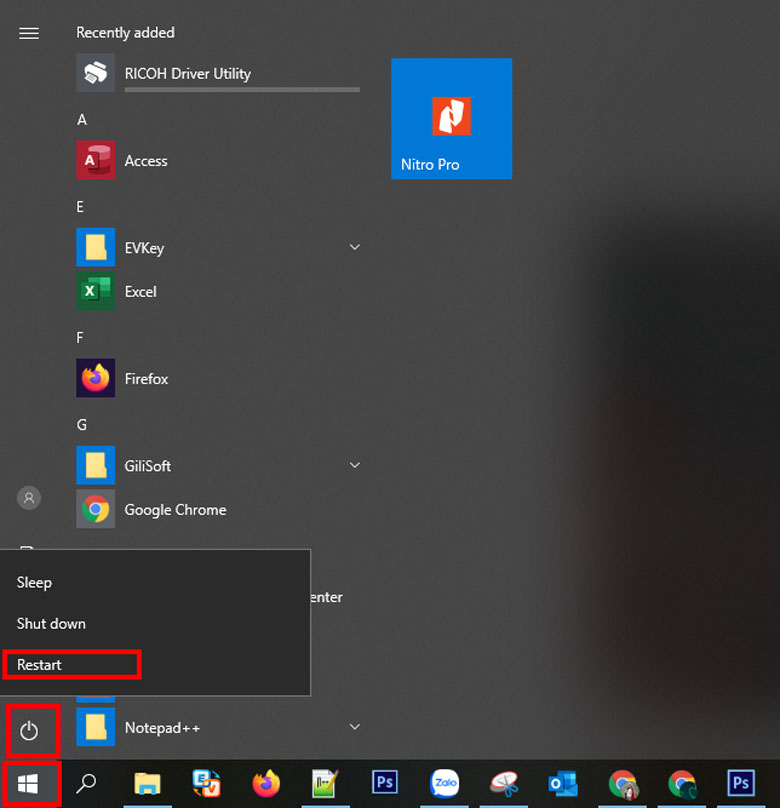Image resolution: width=780 pixels, height=808 pixels.
Task: Open the user account icon in sidebar
Action: point(29,497)
